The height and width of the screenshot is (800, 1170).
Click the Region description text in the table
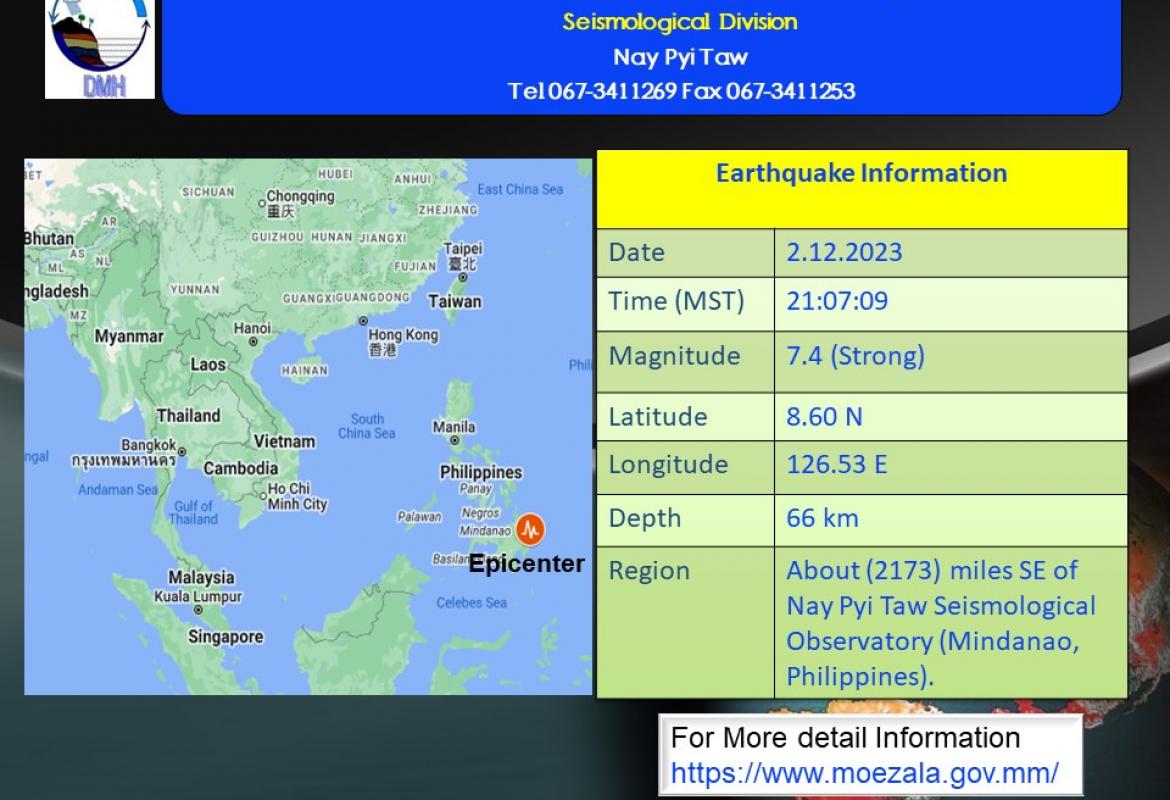coord(940,623)
